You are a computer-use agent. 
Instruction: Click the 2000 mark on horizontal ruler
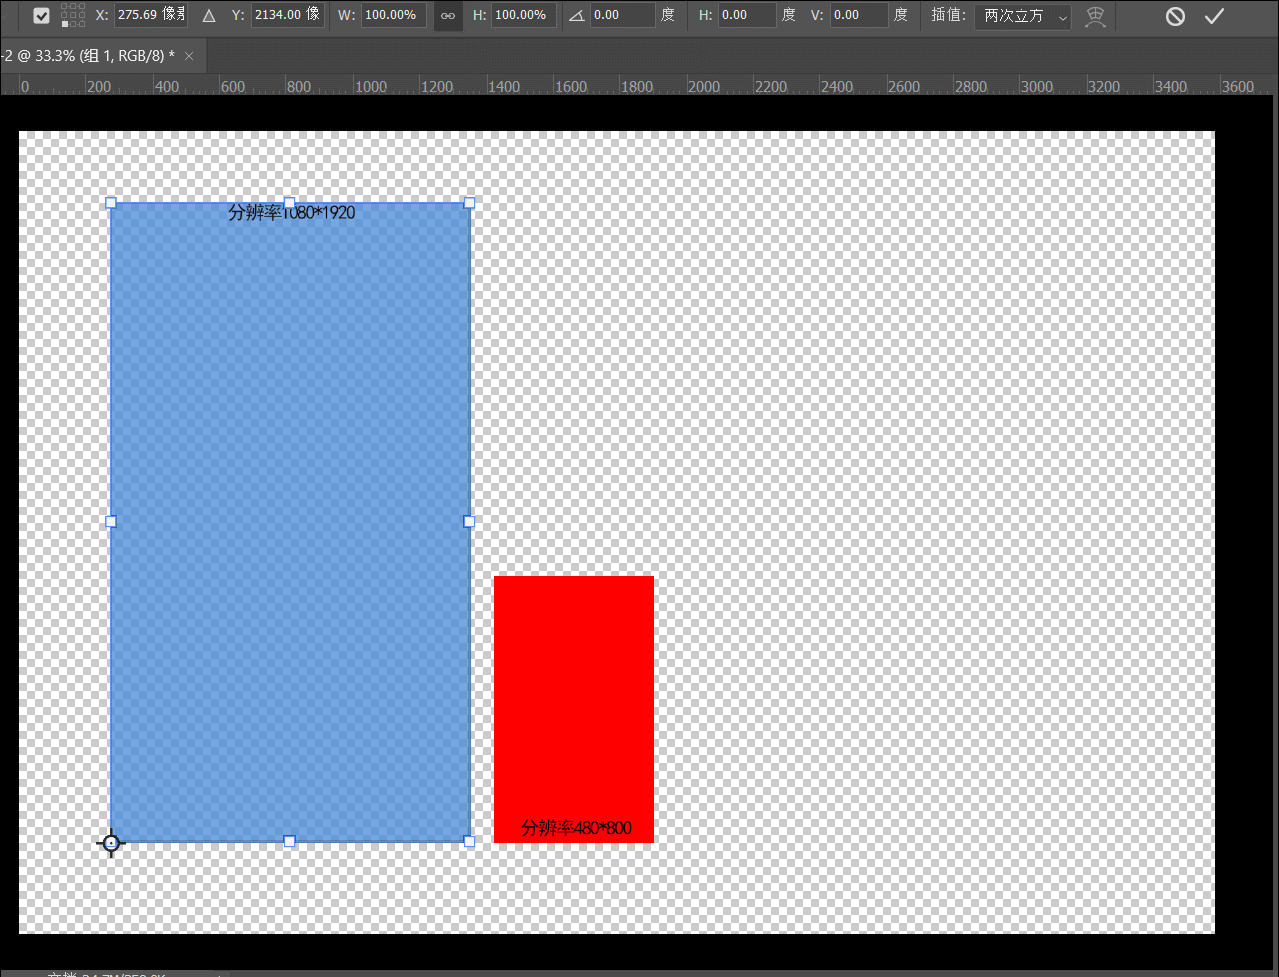coord(704,87)
